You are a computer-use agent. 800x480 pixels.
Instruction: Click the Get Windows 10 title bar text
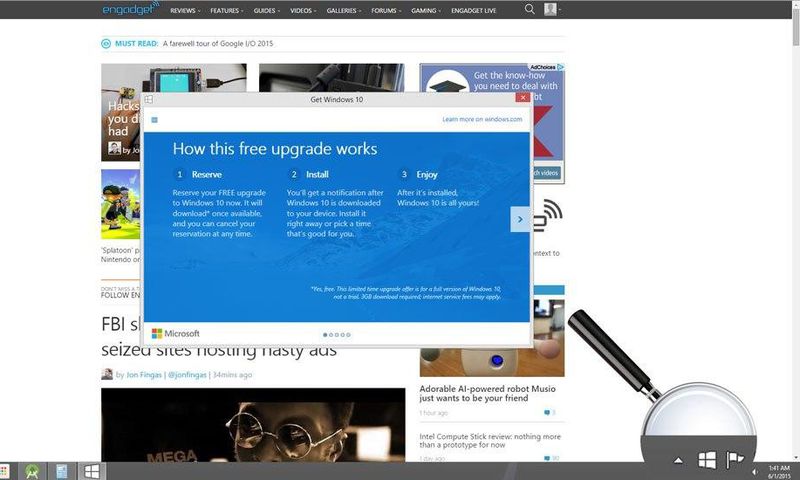tap(337, 99)
